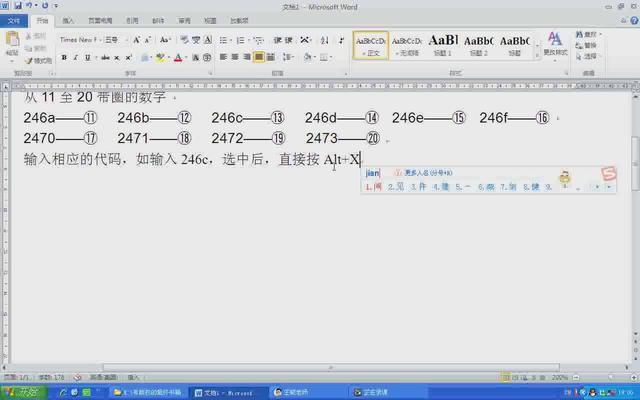640x400 pixels.
Task: Switch to the Page Layout tab
Action: point(100,20)
